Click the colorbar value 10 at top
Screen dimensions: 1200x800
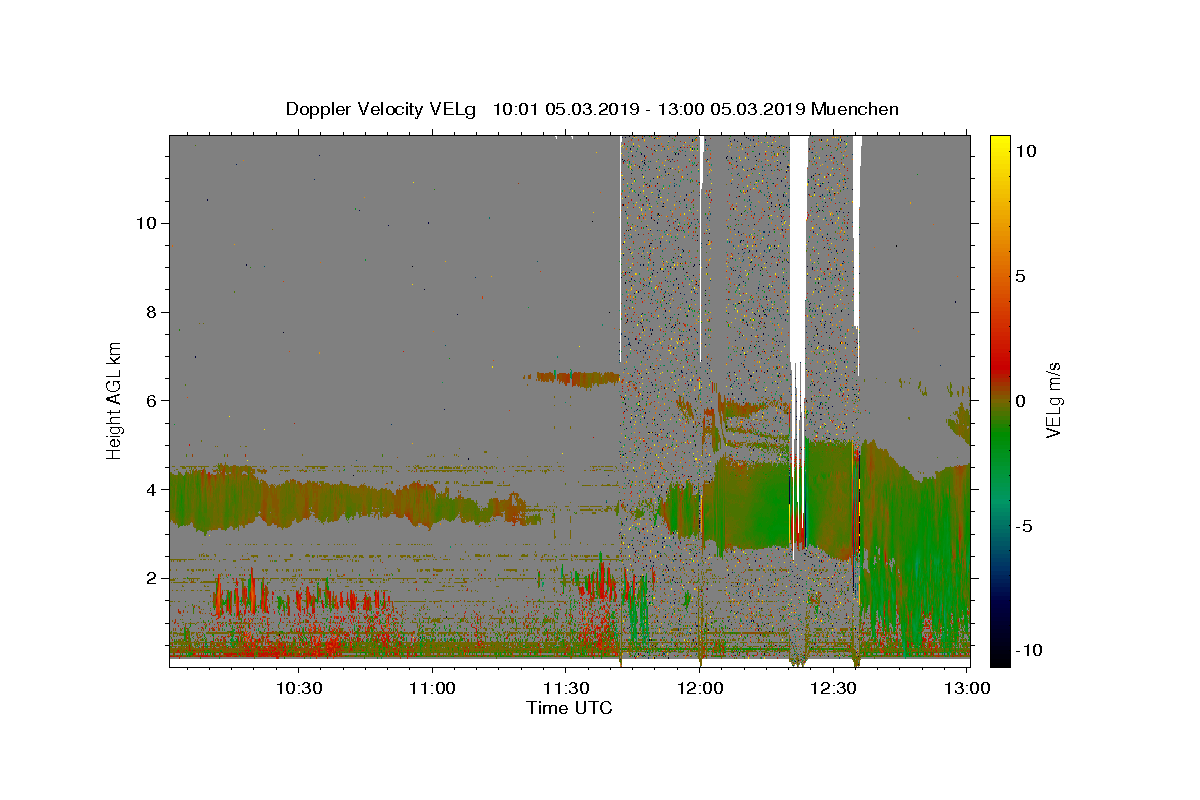coord(1025,150)
